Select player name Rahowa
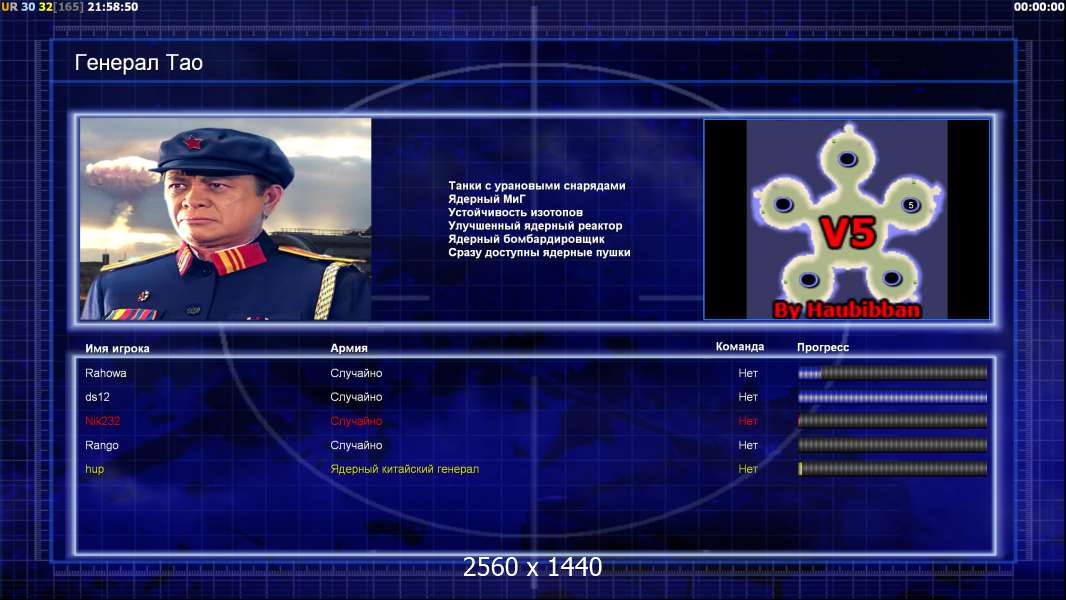Viewport: 1066px width, 600px height. tap(105, 373)
